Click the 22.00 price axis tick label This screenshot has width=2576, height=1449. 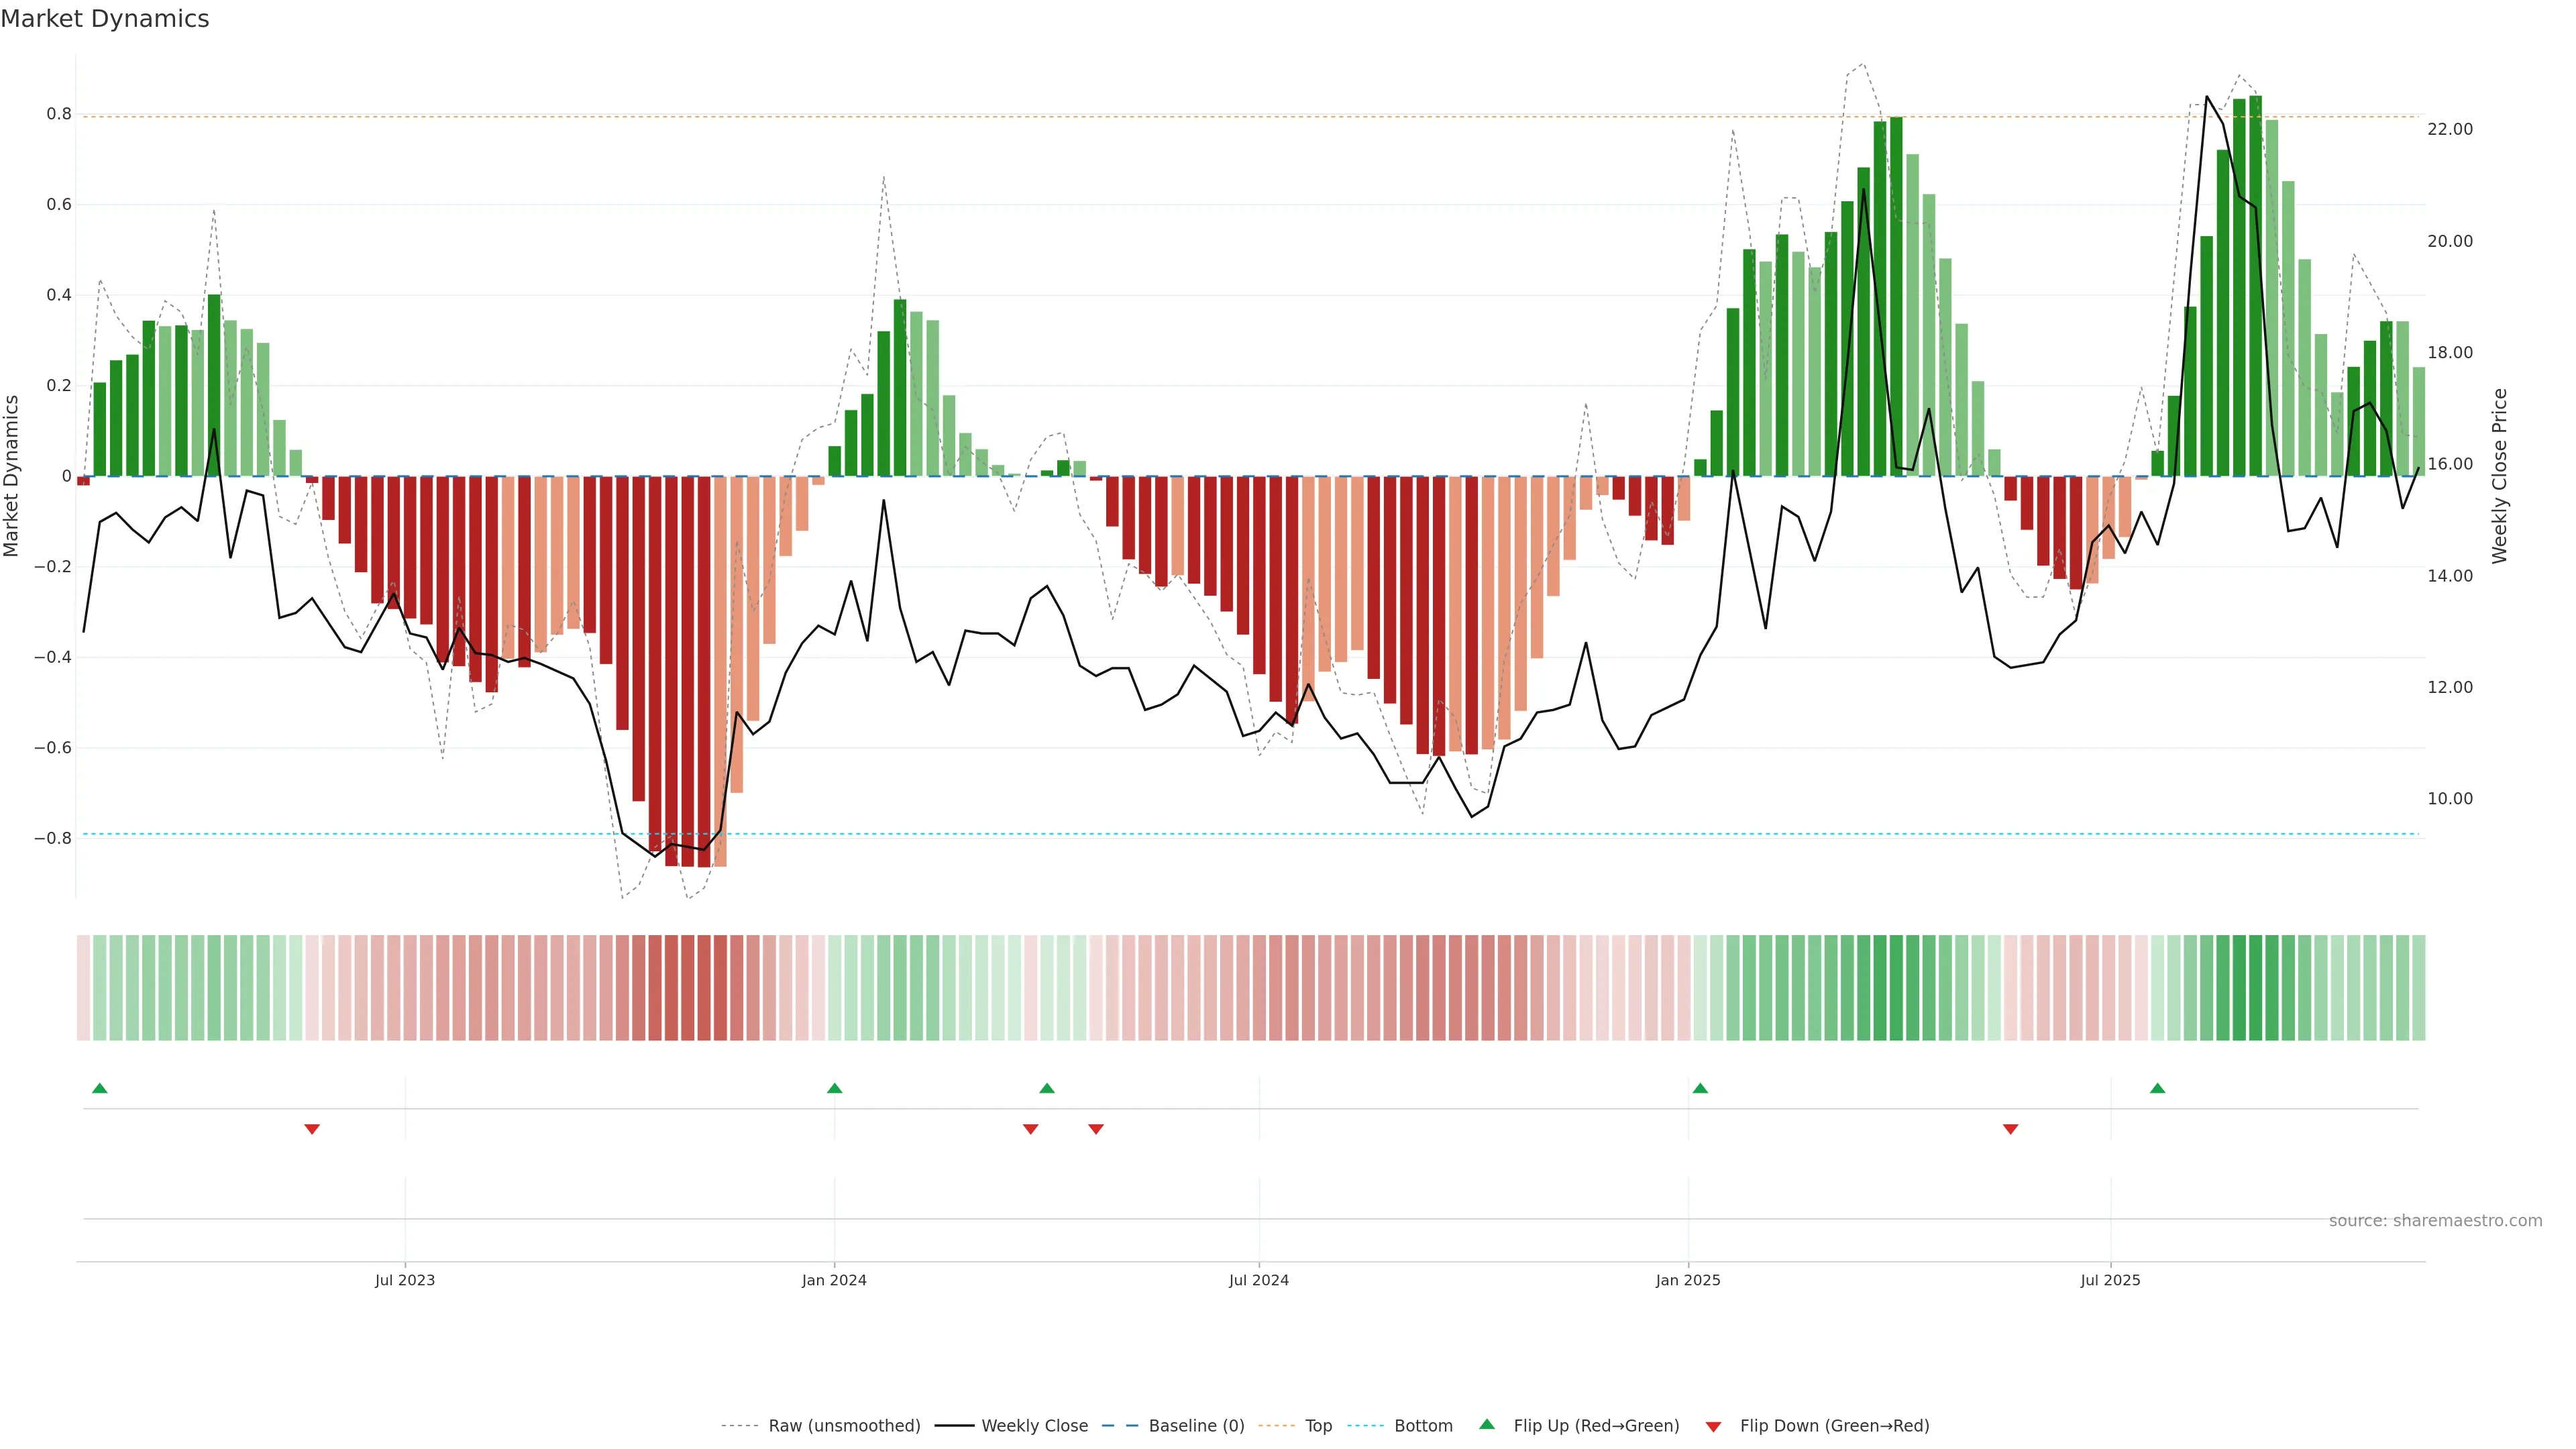coord(2449,129)
